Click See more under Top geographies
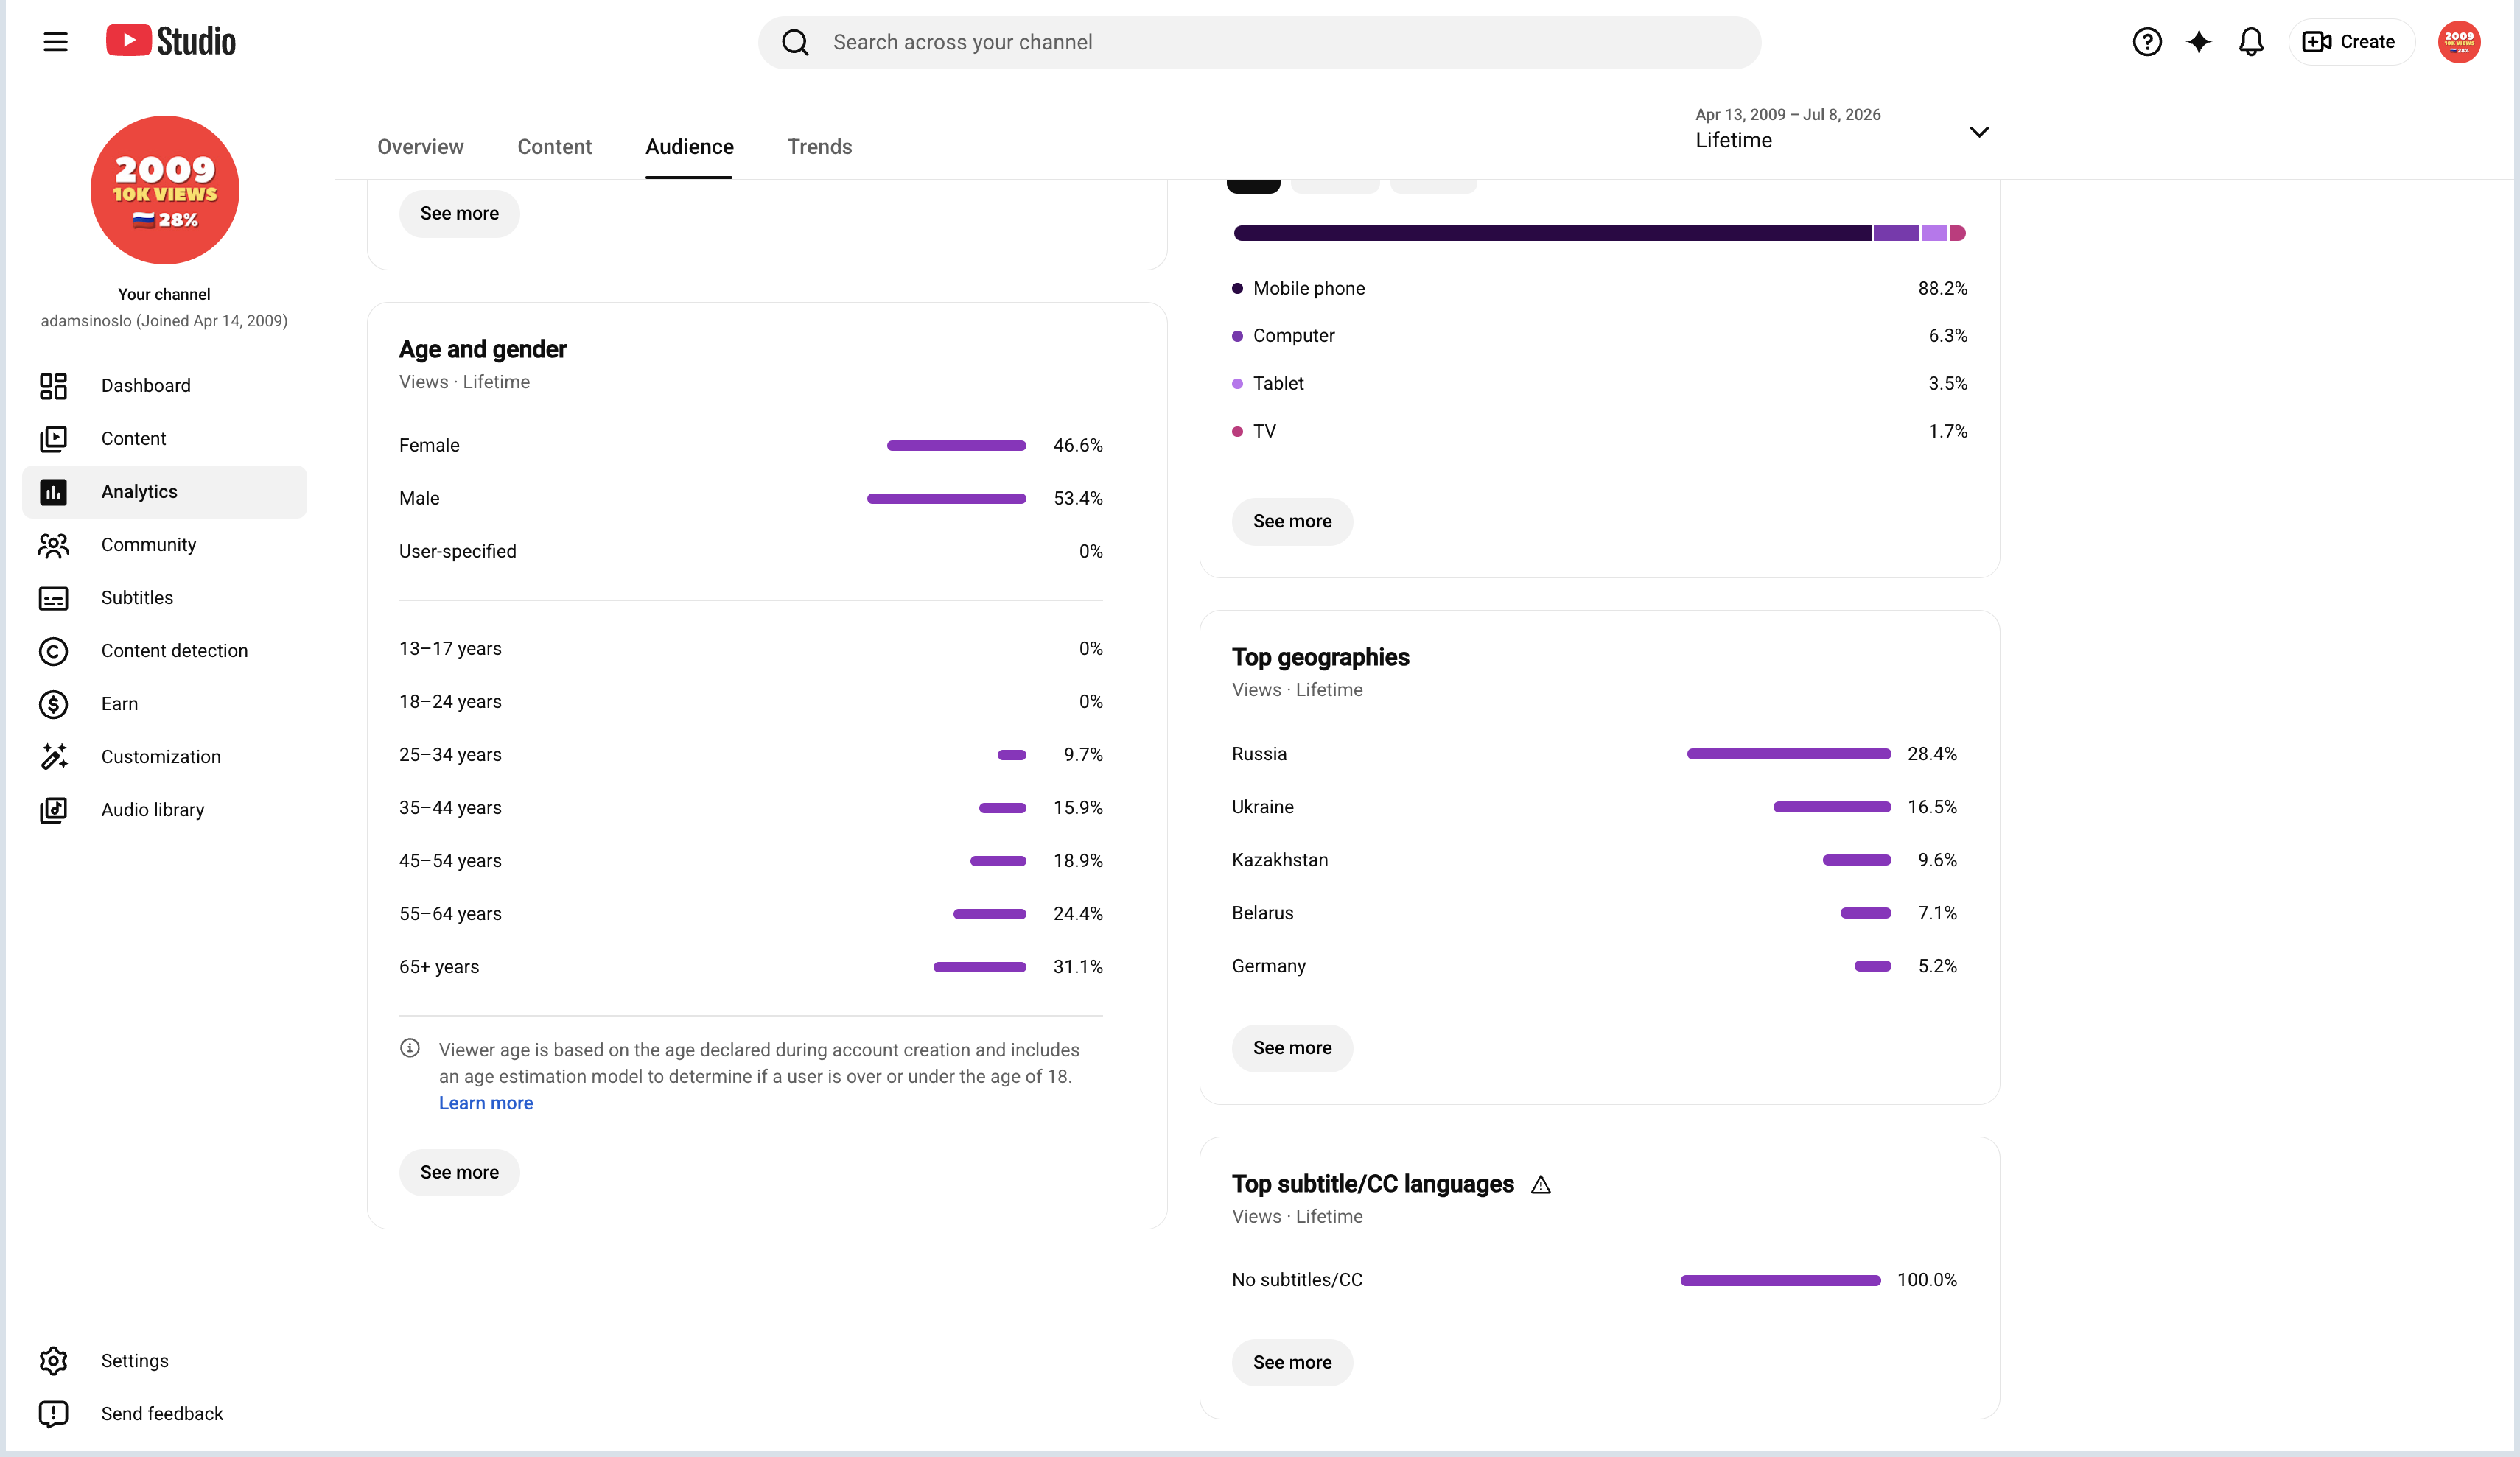The image size is (2520, 1457). [1292, 1048]
